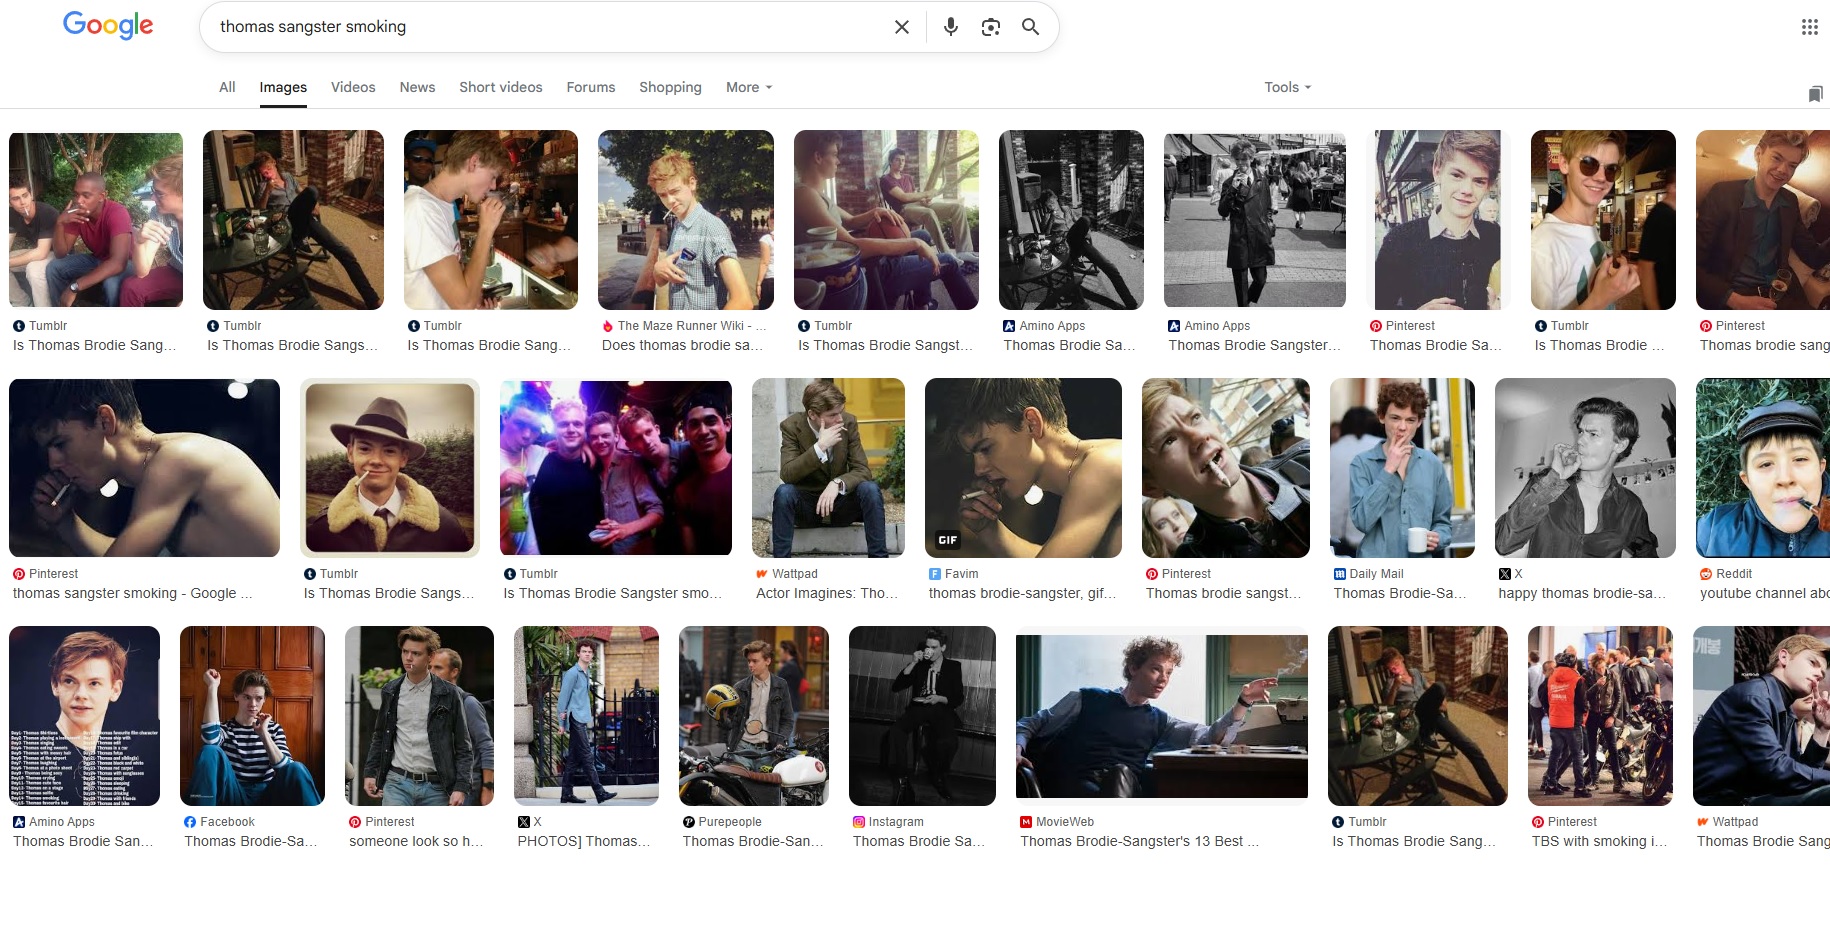Screen dimensions: 1830x942
Task: Switch to the Videos tab
Action: (353, 87)
